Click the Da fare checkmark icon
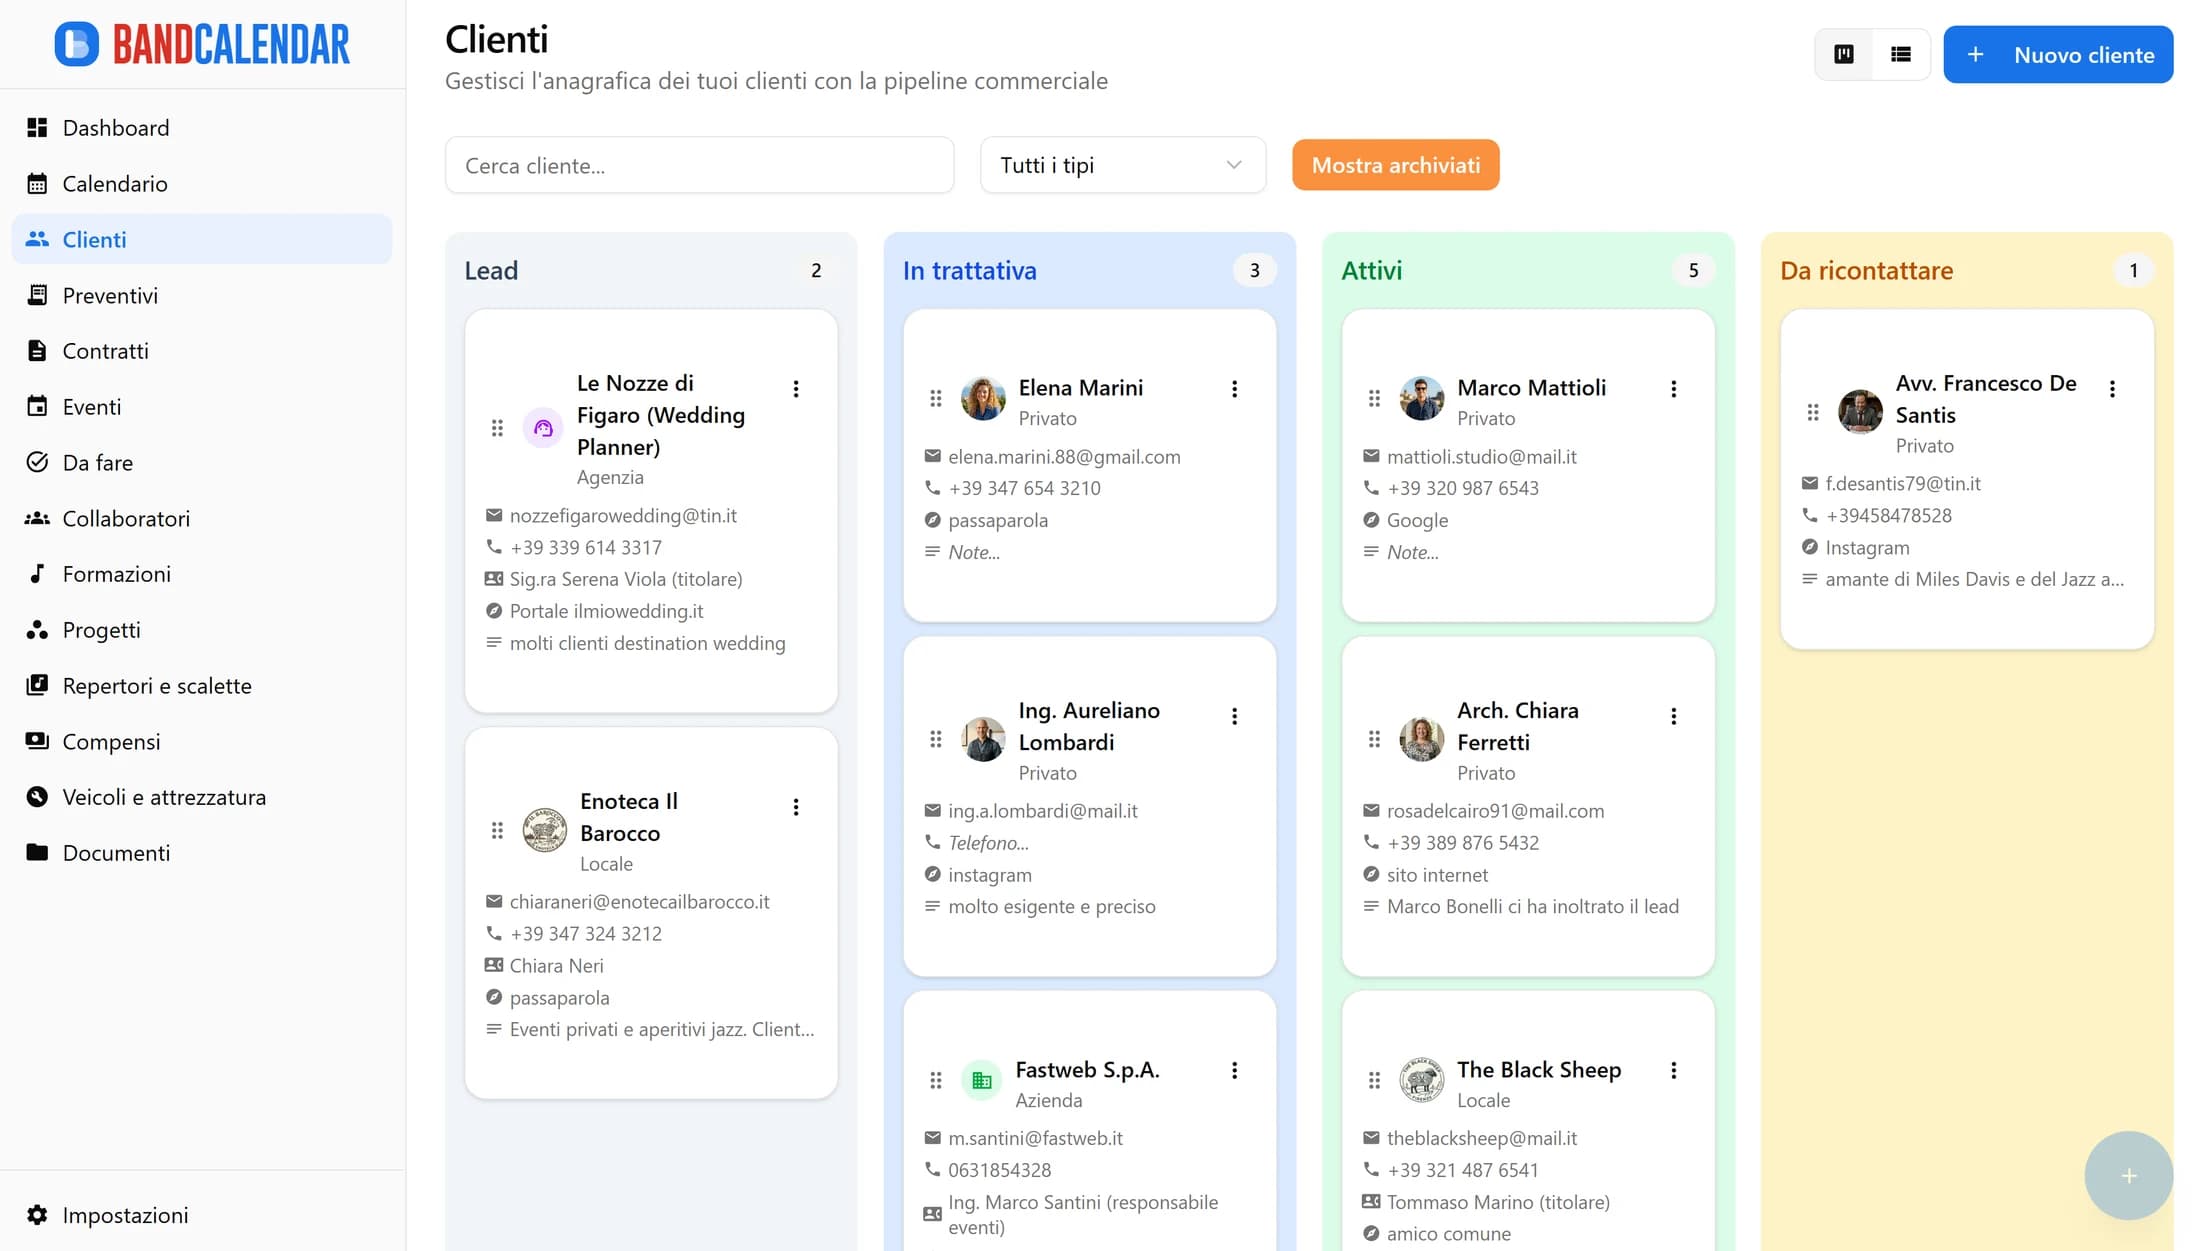The height and width of the screenshot is (1251, 2200). [x=37, y=462]
